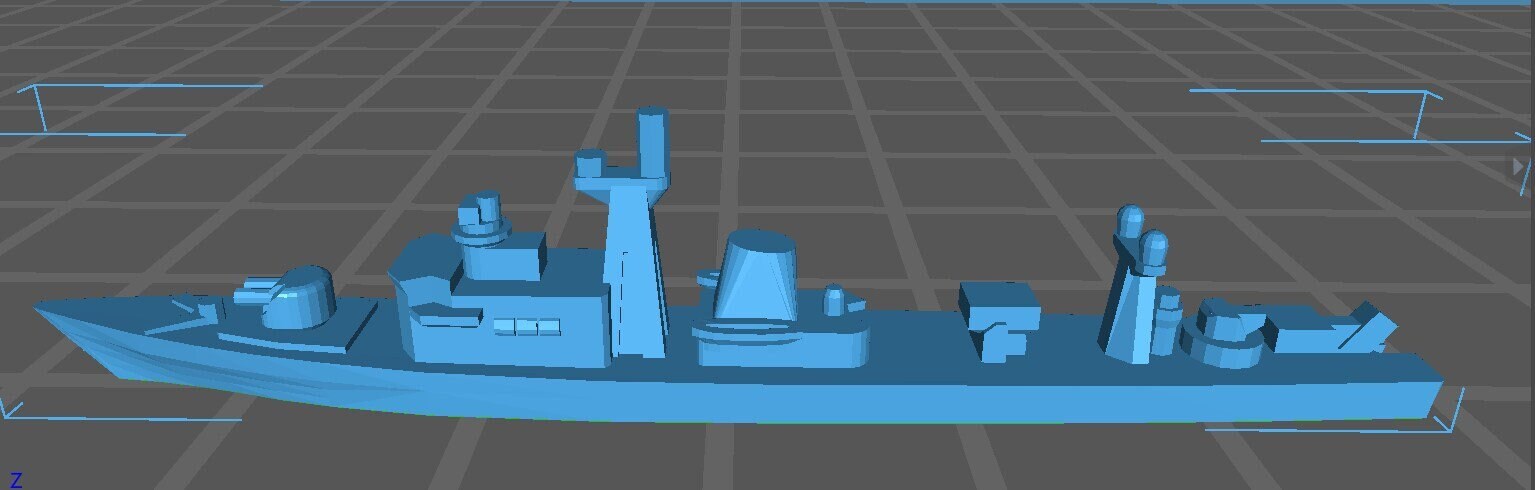This screenshot has height=490, width=1535.
Task: Expand the side panel arrow at right edge
Action: [x=1521, y=166]
